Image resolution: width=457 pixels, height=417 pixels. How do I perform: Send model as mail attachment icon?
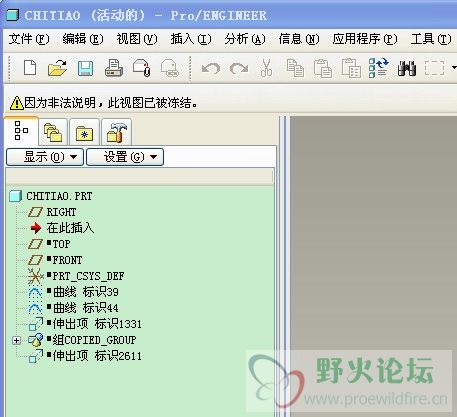142,68
